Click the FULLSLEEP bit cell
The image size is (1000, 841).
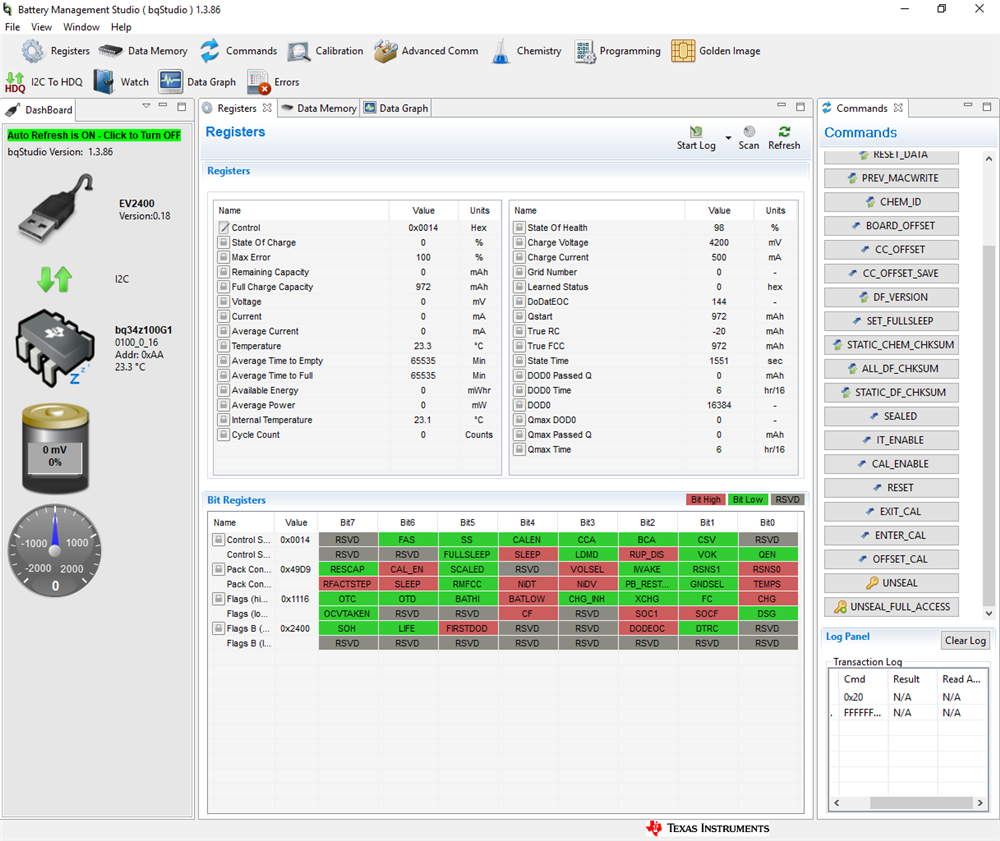point(467,554)
